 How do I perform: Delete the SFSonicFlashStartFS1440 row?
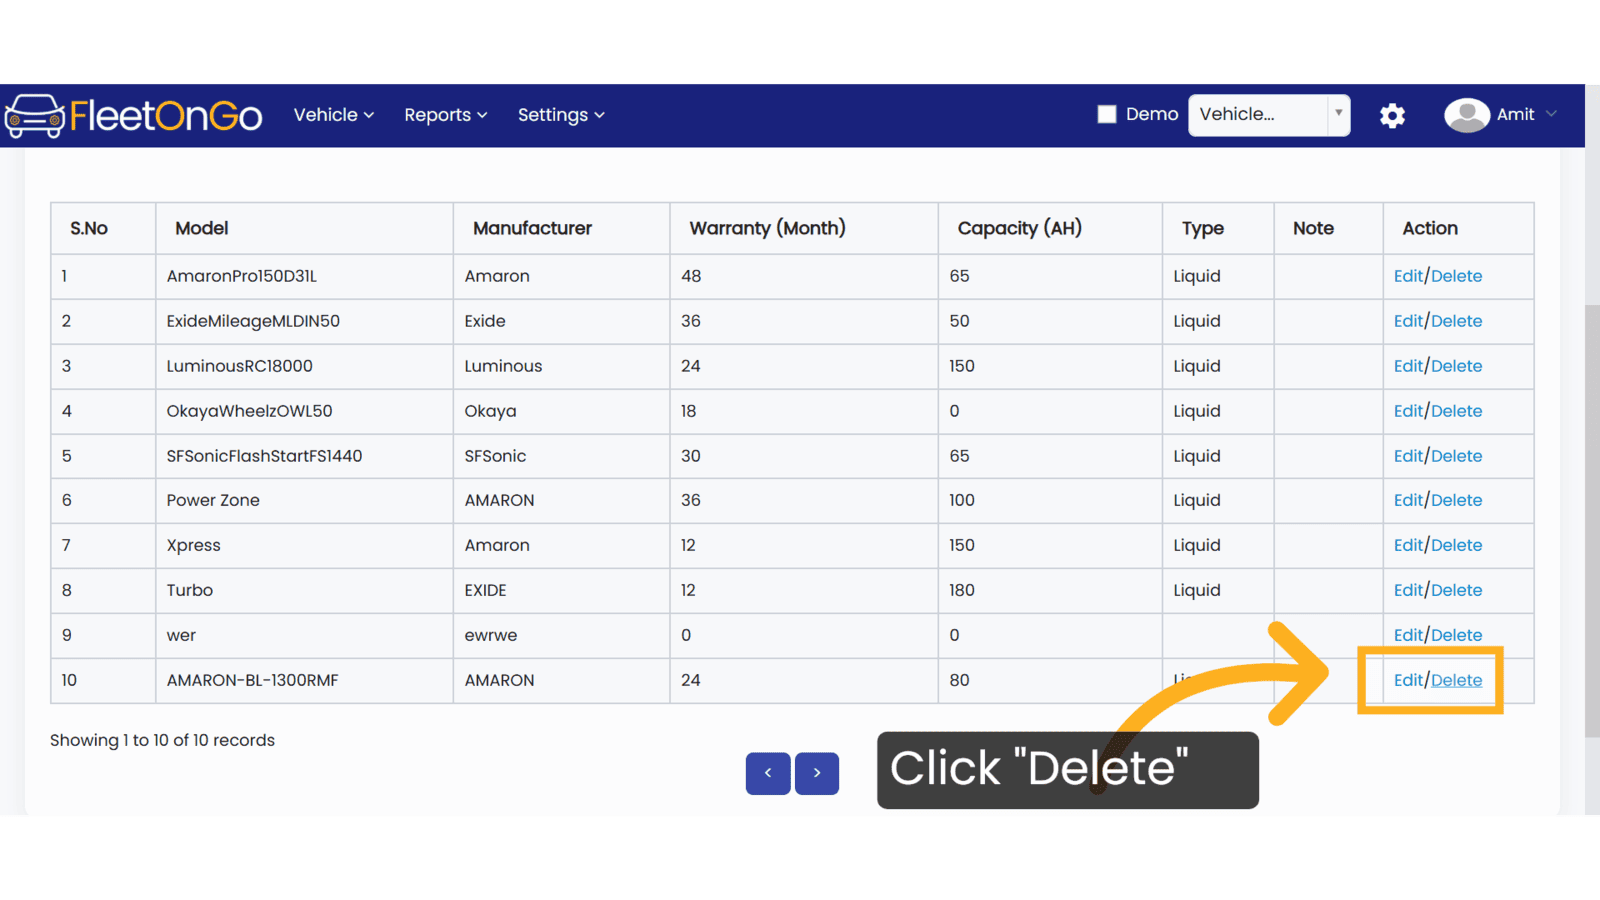[1456, 456]
